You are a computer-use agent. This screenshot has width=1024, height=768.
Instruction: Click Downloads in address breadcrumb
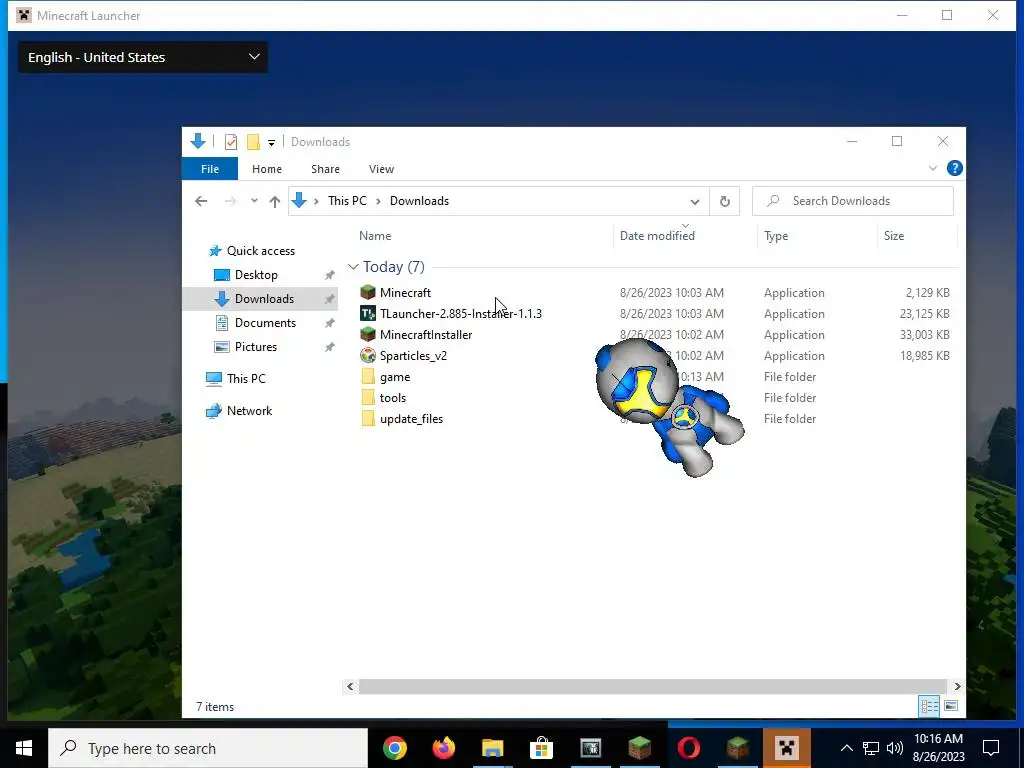(x=419, y=201)
